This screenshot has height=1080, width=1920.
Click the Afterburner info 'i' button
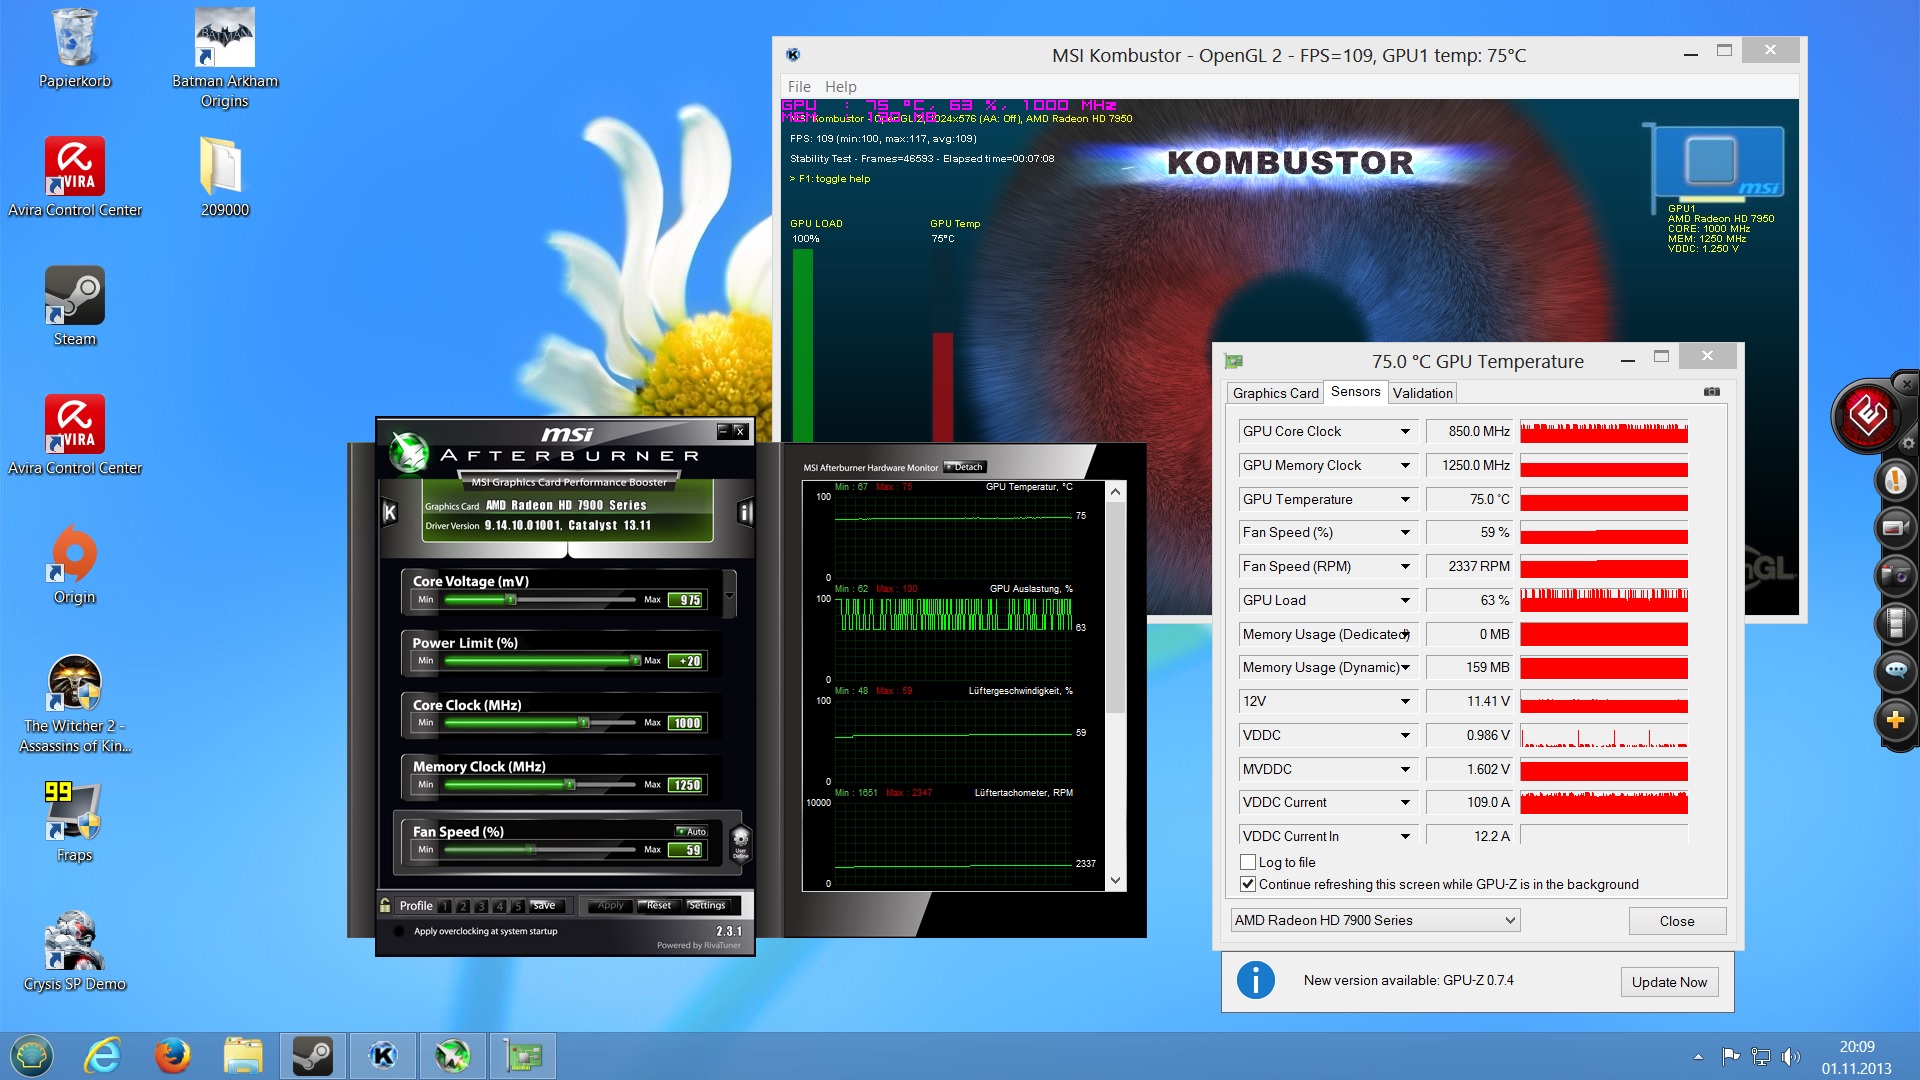pos(745,513)
